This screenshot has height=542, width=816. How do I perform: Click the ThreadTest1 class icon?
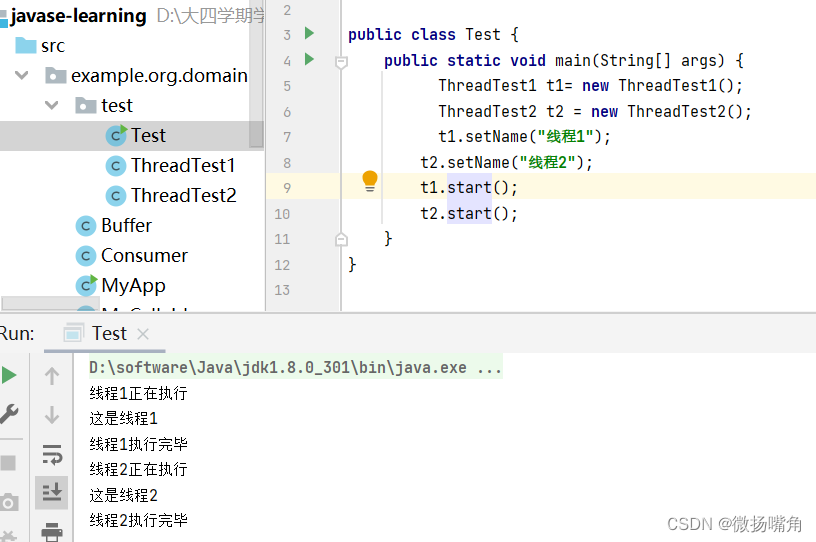(116, 166)
